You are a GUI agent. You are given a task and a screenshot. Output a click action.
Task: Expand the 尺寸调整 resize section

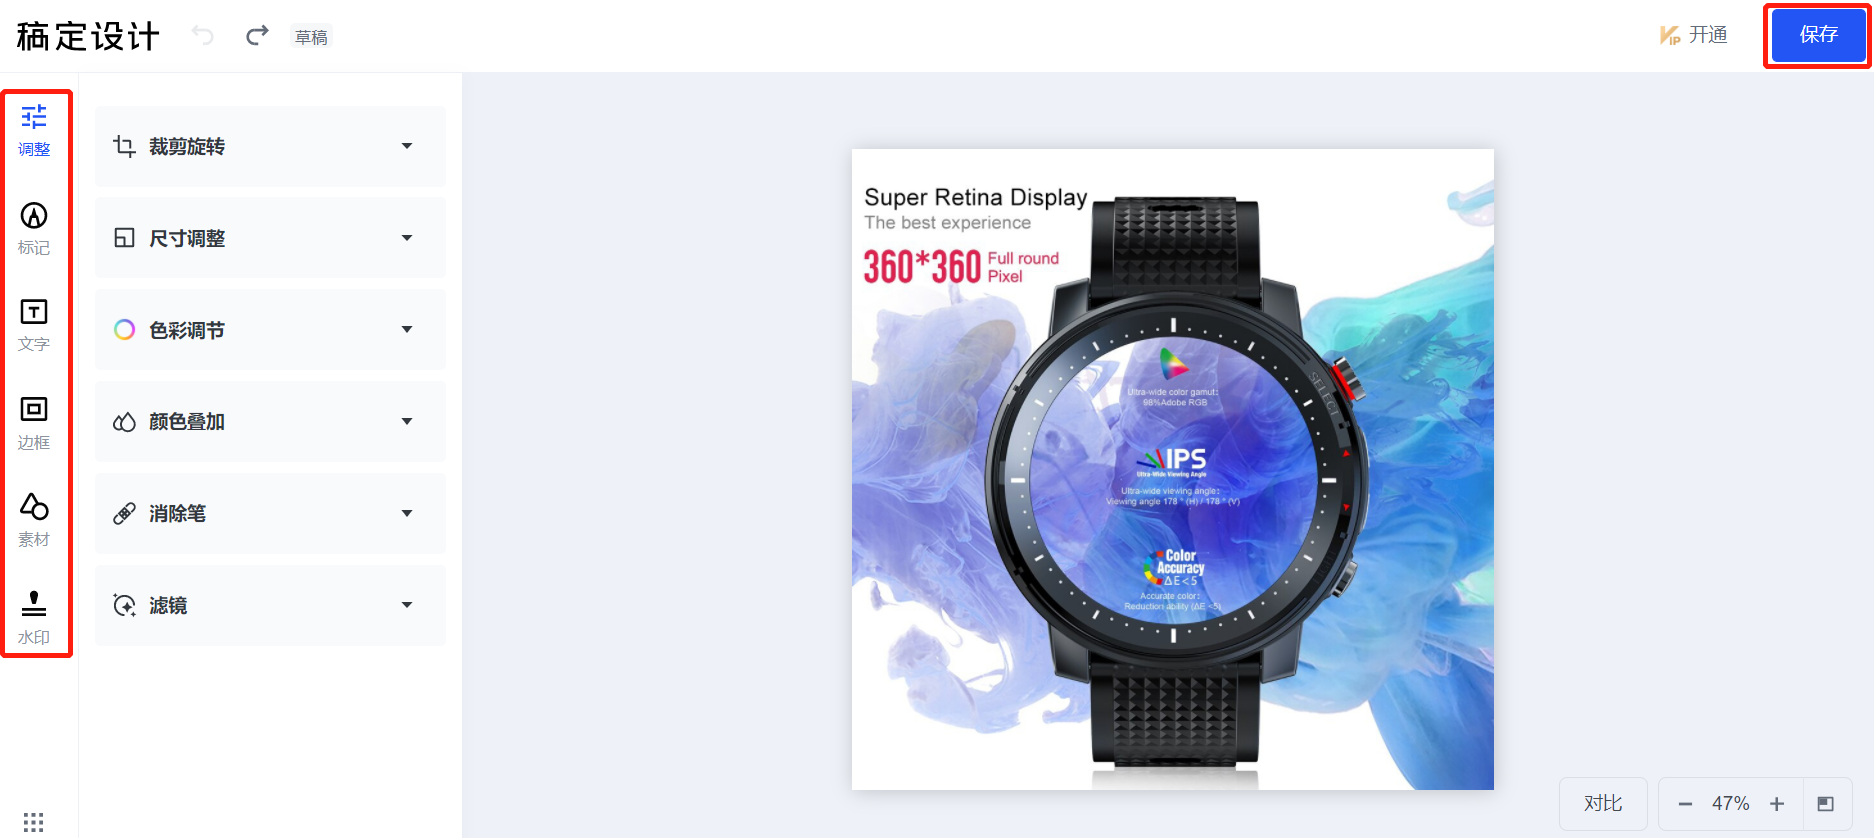point(270,238)
